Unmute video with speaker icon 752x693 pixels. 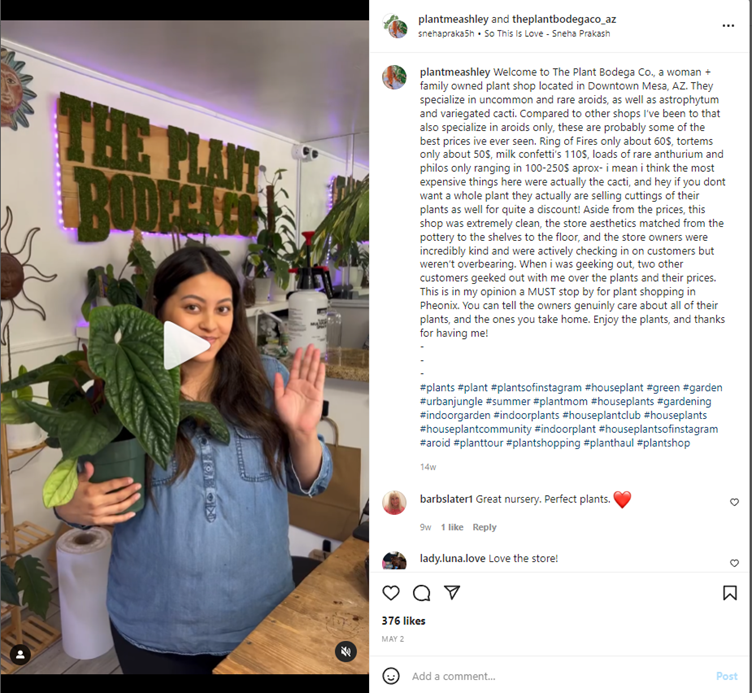[x=346, y=651]
